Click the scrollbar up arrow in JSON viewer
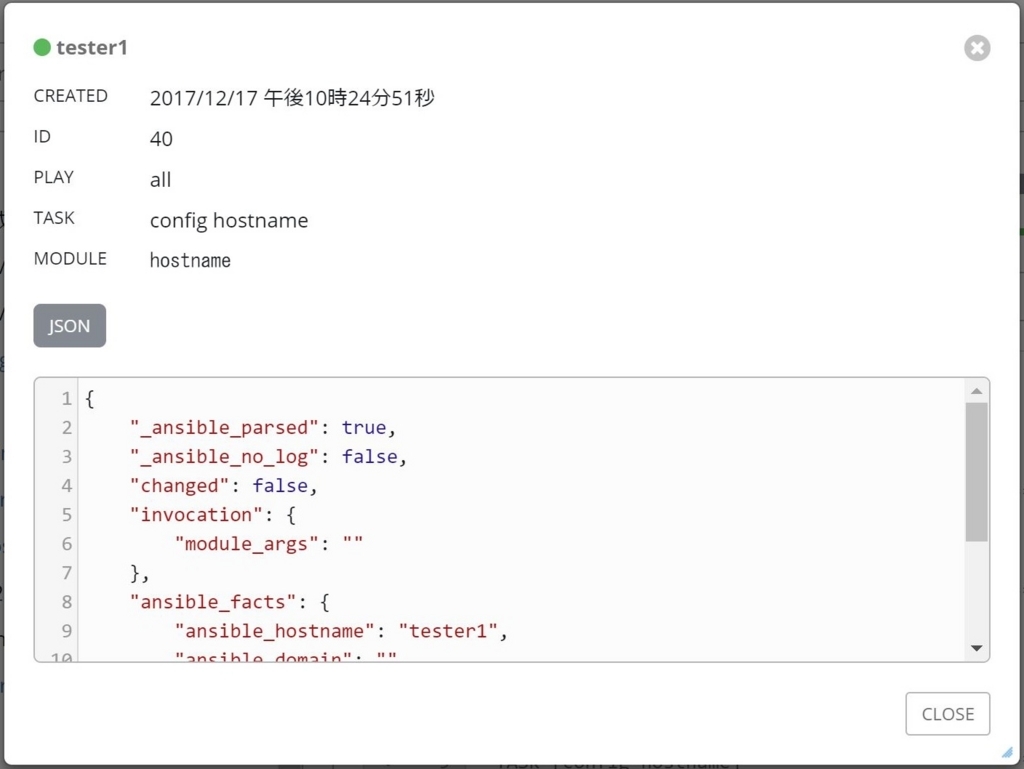 [977, 391]
